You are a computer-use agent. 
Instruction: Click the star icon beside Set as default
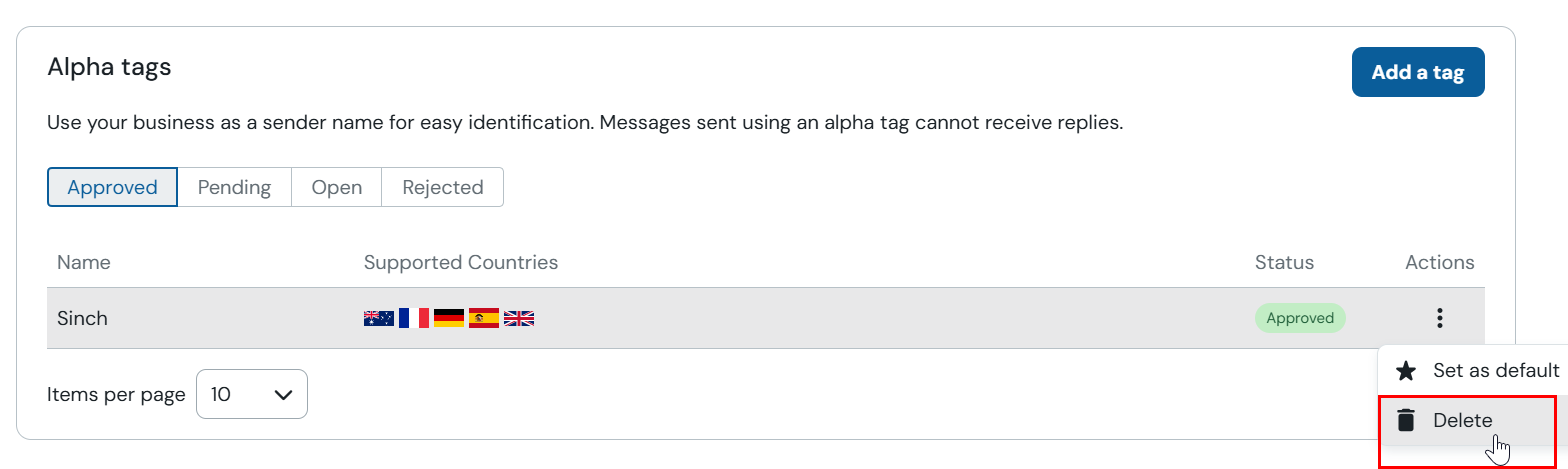click(1405, 371)
